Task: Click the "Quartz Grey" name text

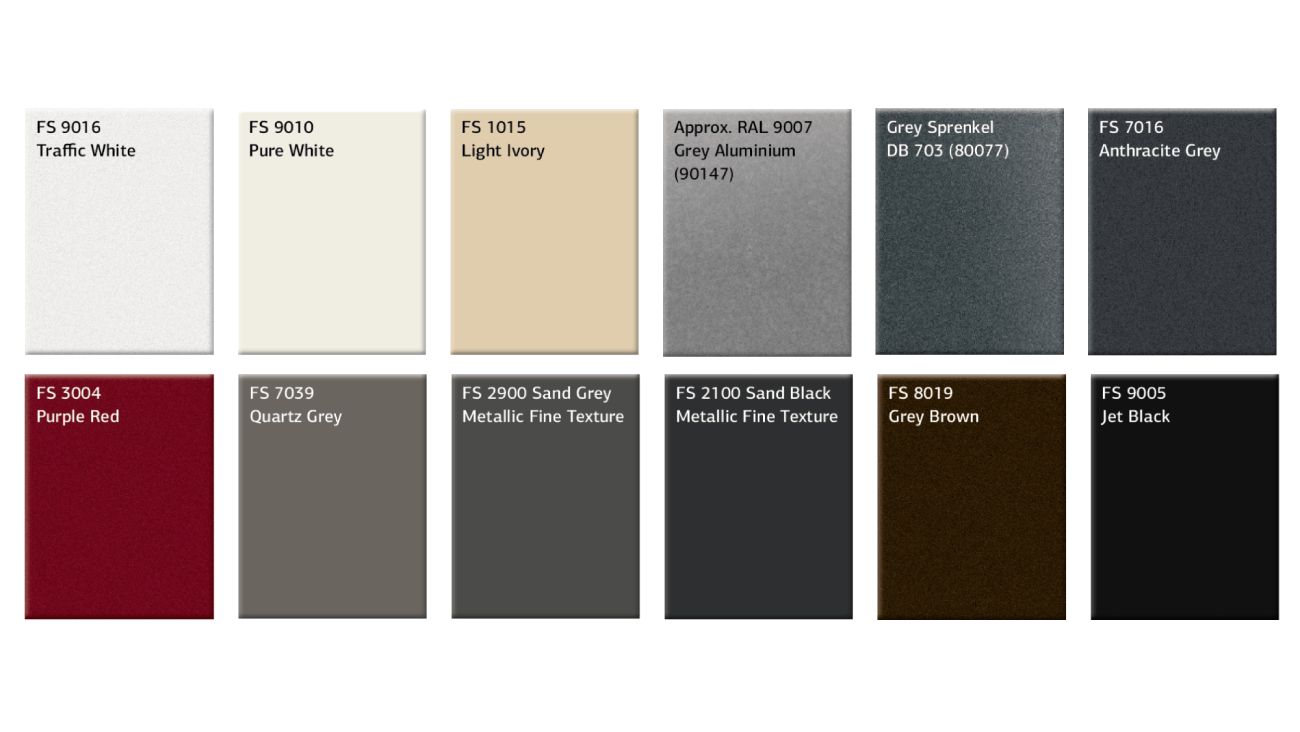Action: (295, 417)
